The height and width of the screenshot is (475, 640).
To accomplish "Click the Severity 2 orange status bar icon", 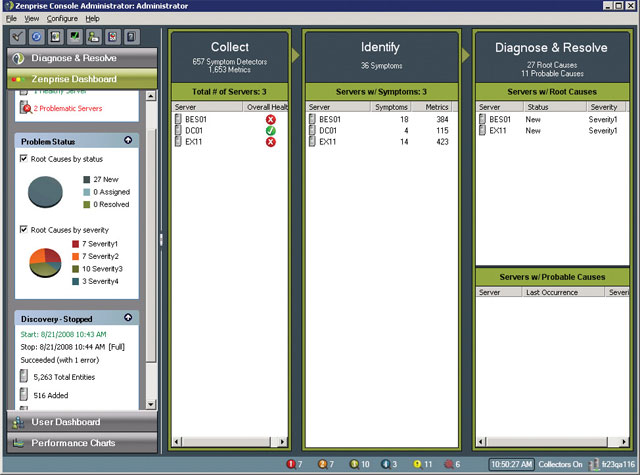I will coord(322,464).
